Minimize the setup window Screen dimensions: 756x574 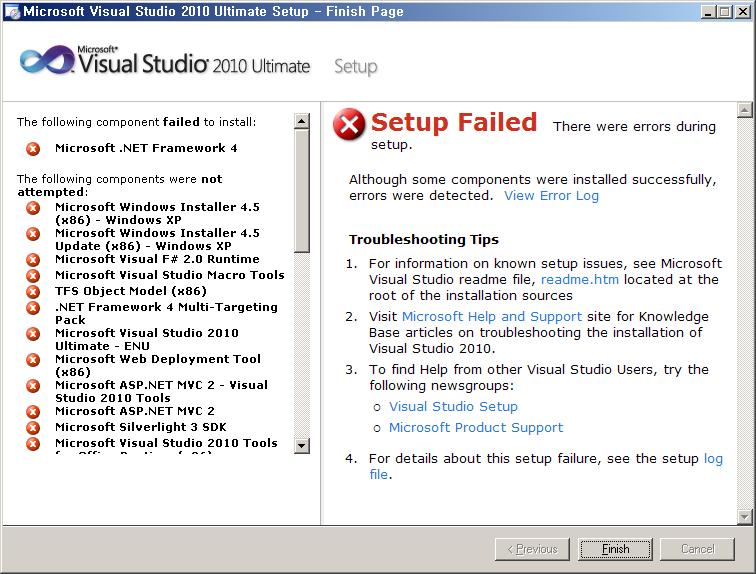point(707,12)
